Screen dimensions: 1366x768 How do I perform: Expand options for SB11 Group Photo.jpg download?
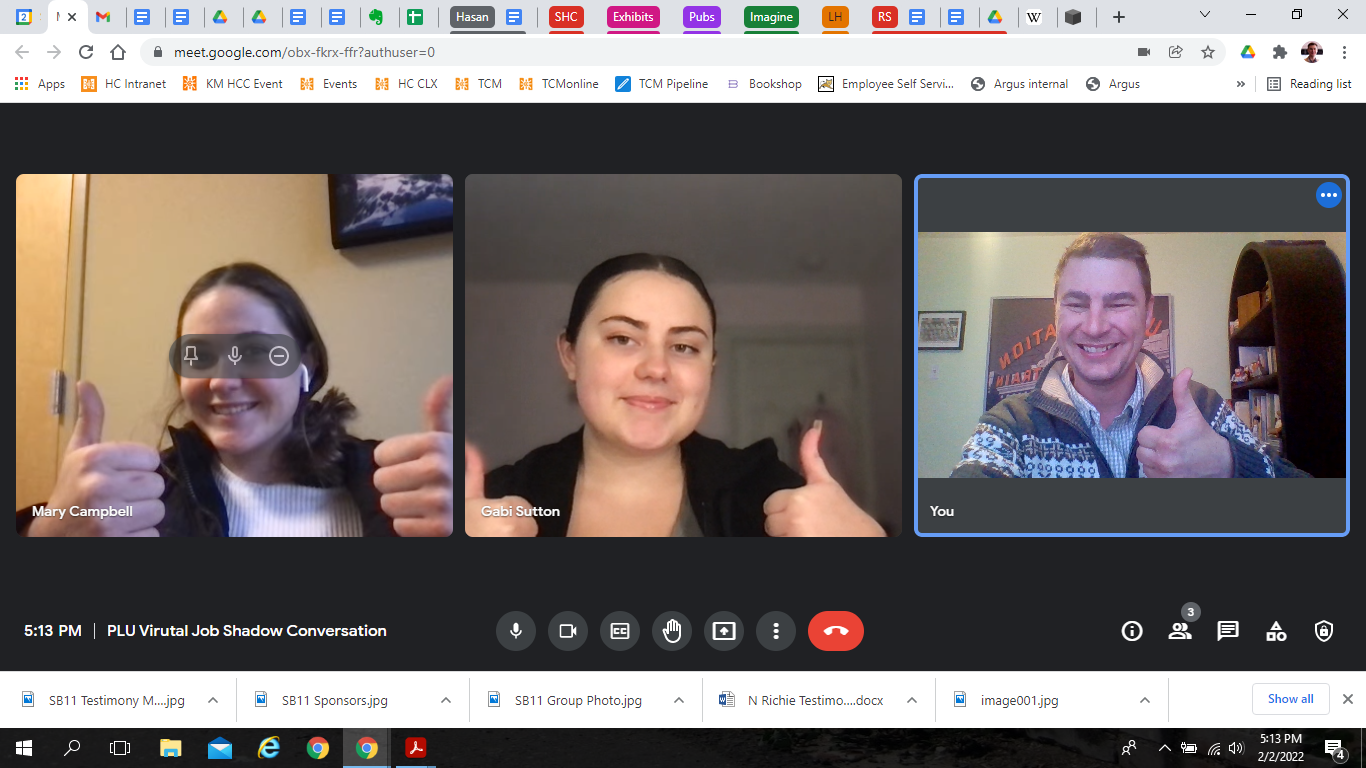click(x=679, y=700)
